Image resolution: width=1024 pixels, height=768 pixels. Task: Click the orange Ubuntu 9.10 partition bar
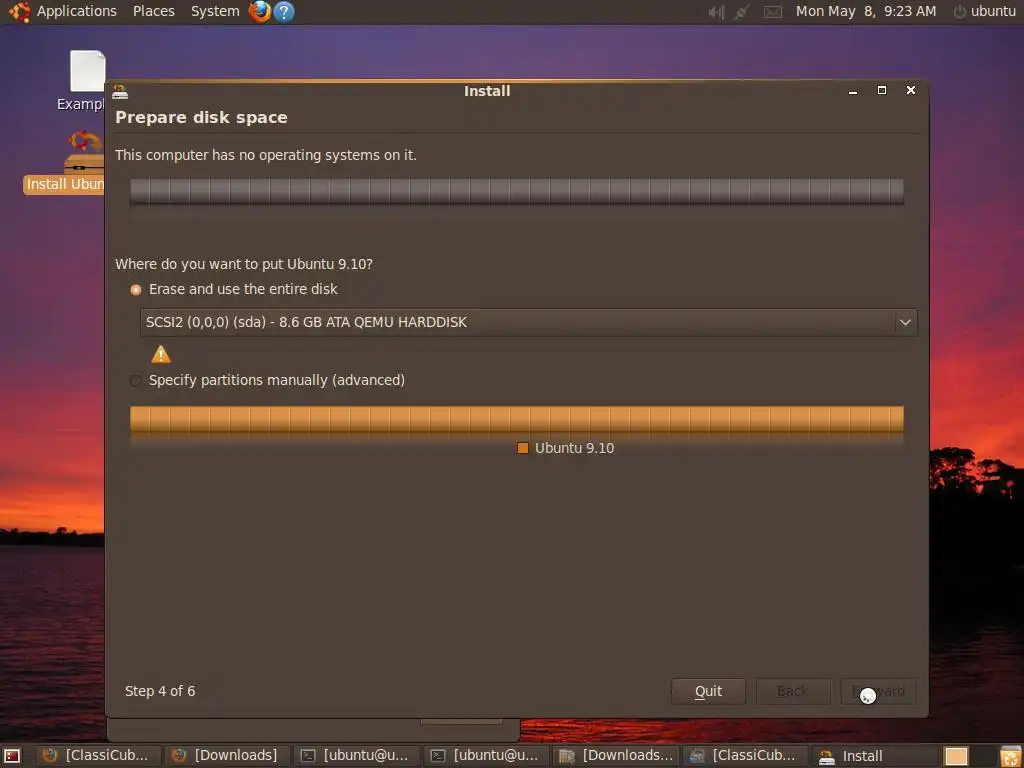coord(517,419)
